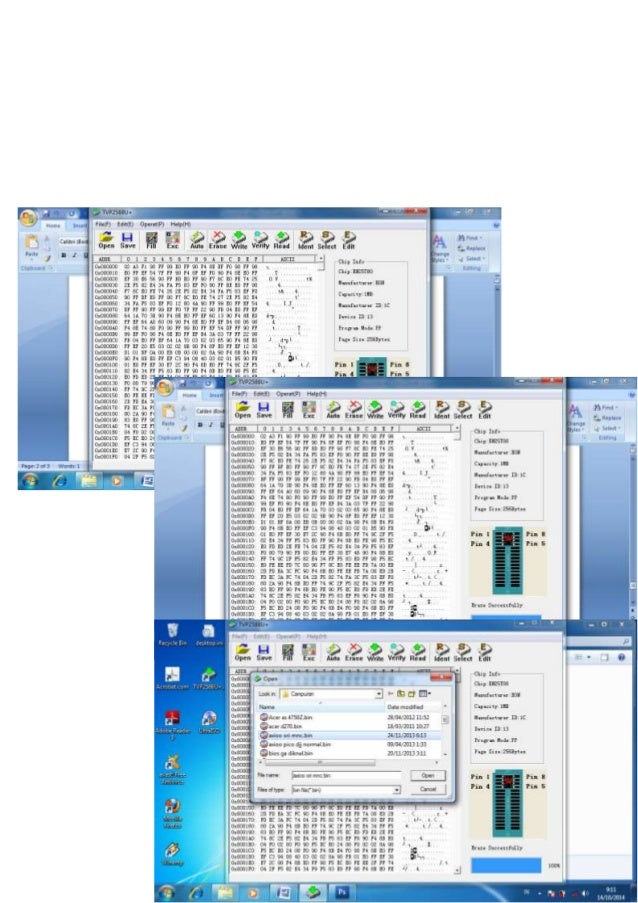Screen dimensions: 638x903
Task: Click Up One Level icon in Open dialog
Action: point(401,694)
